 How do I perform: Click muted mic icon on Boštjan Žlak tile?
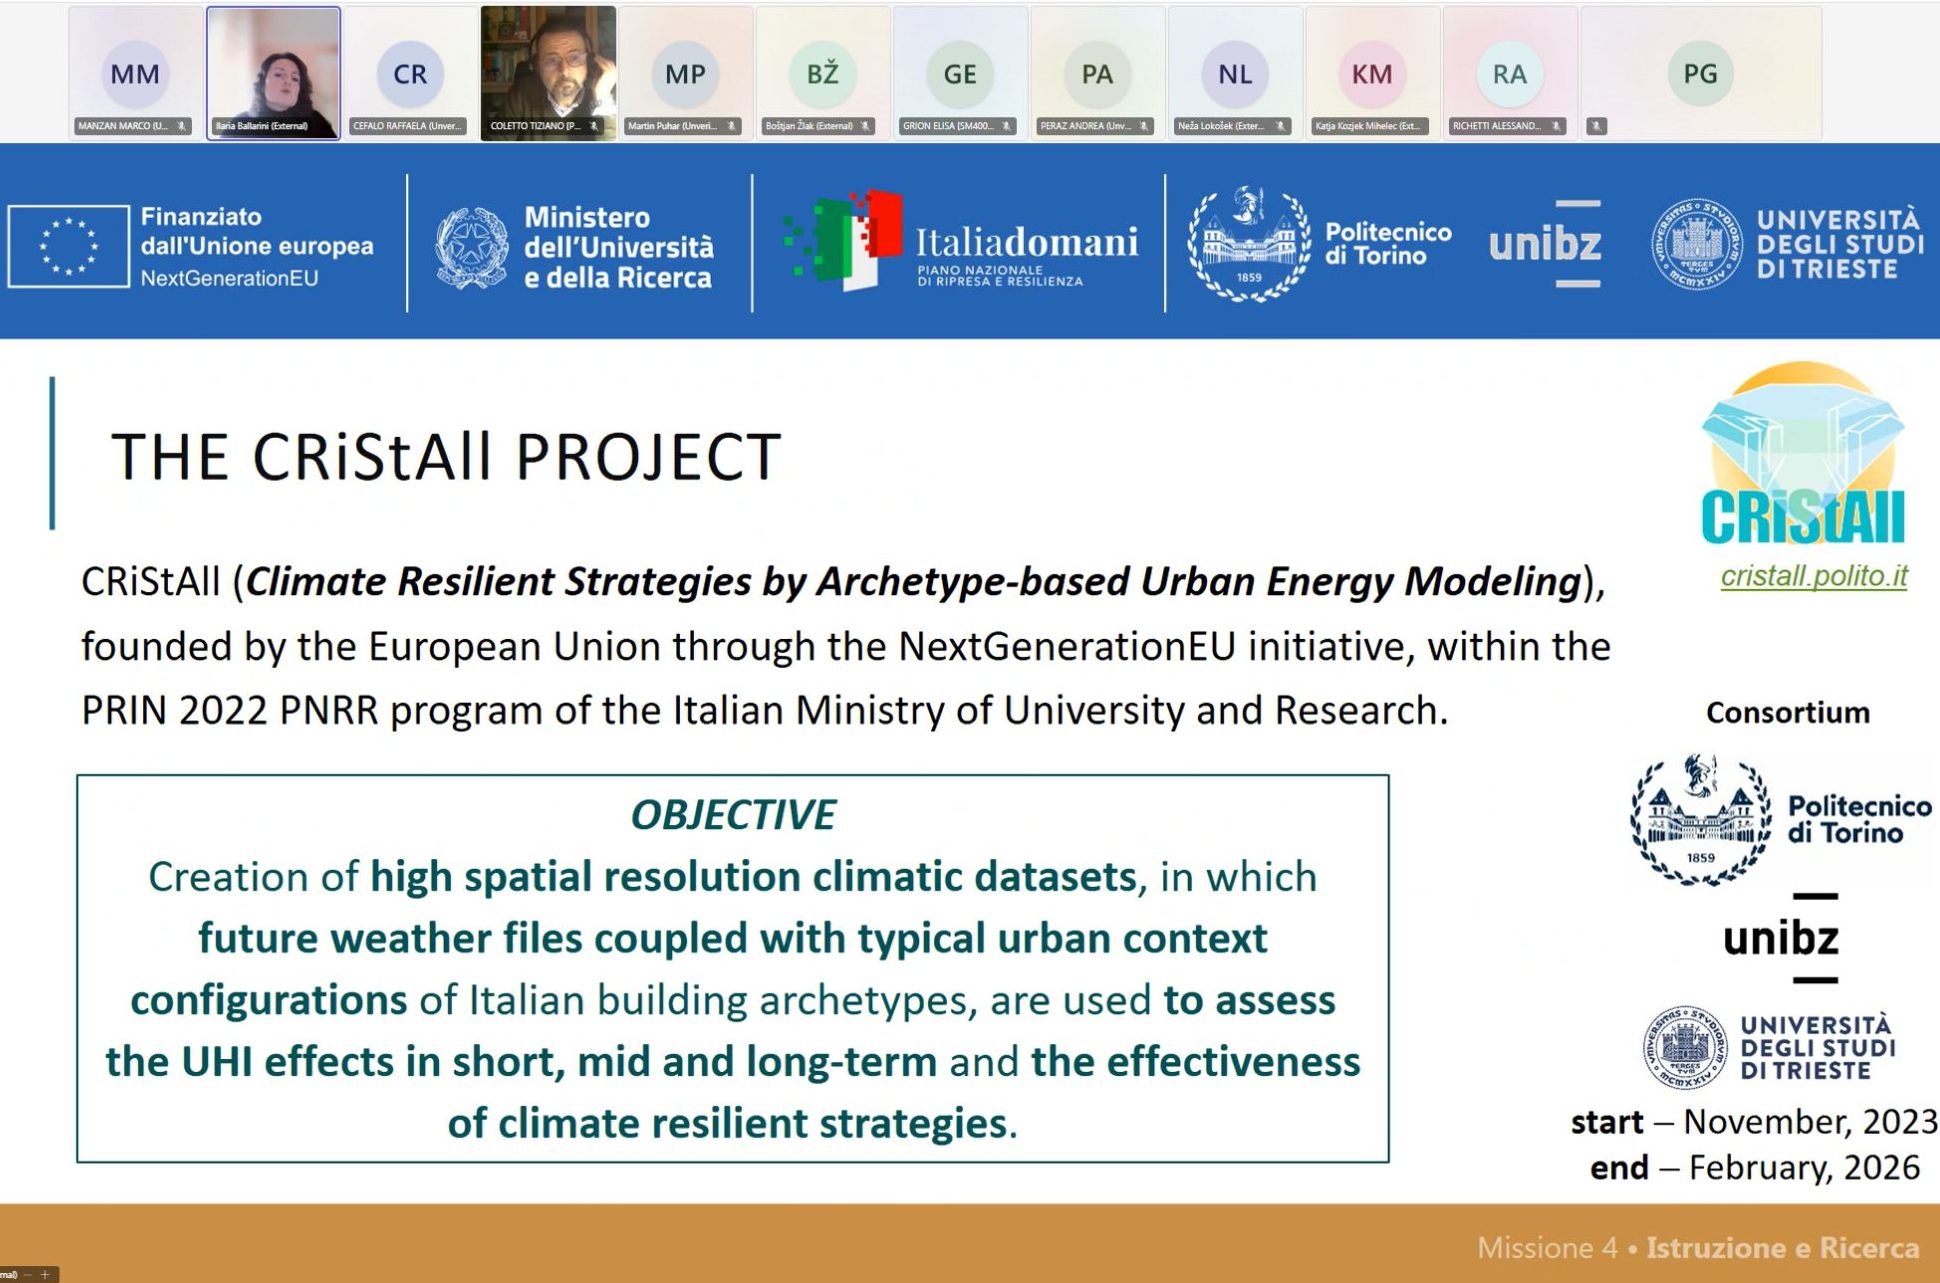(x=866, y=126)
